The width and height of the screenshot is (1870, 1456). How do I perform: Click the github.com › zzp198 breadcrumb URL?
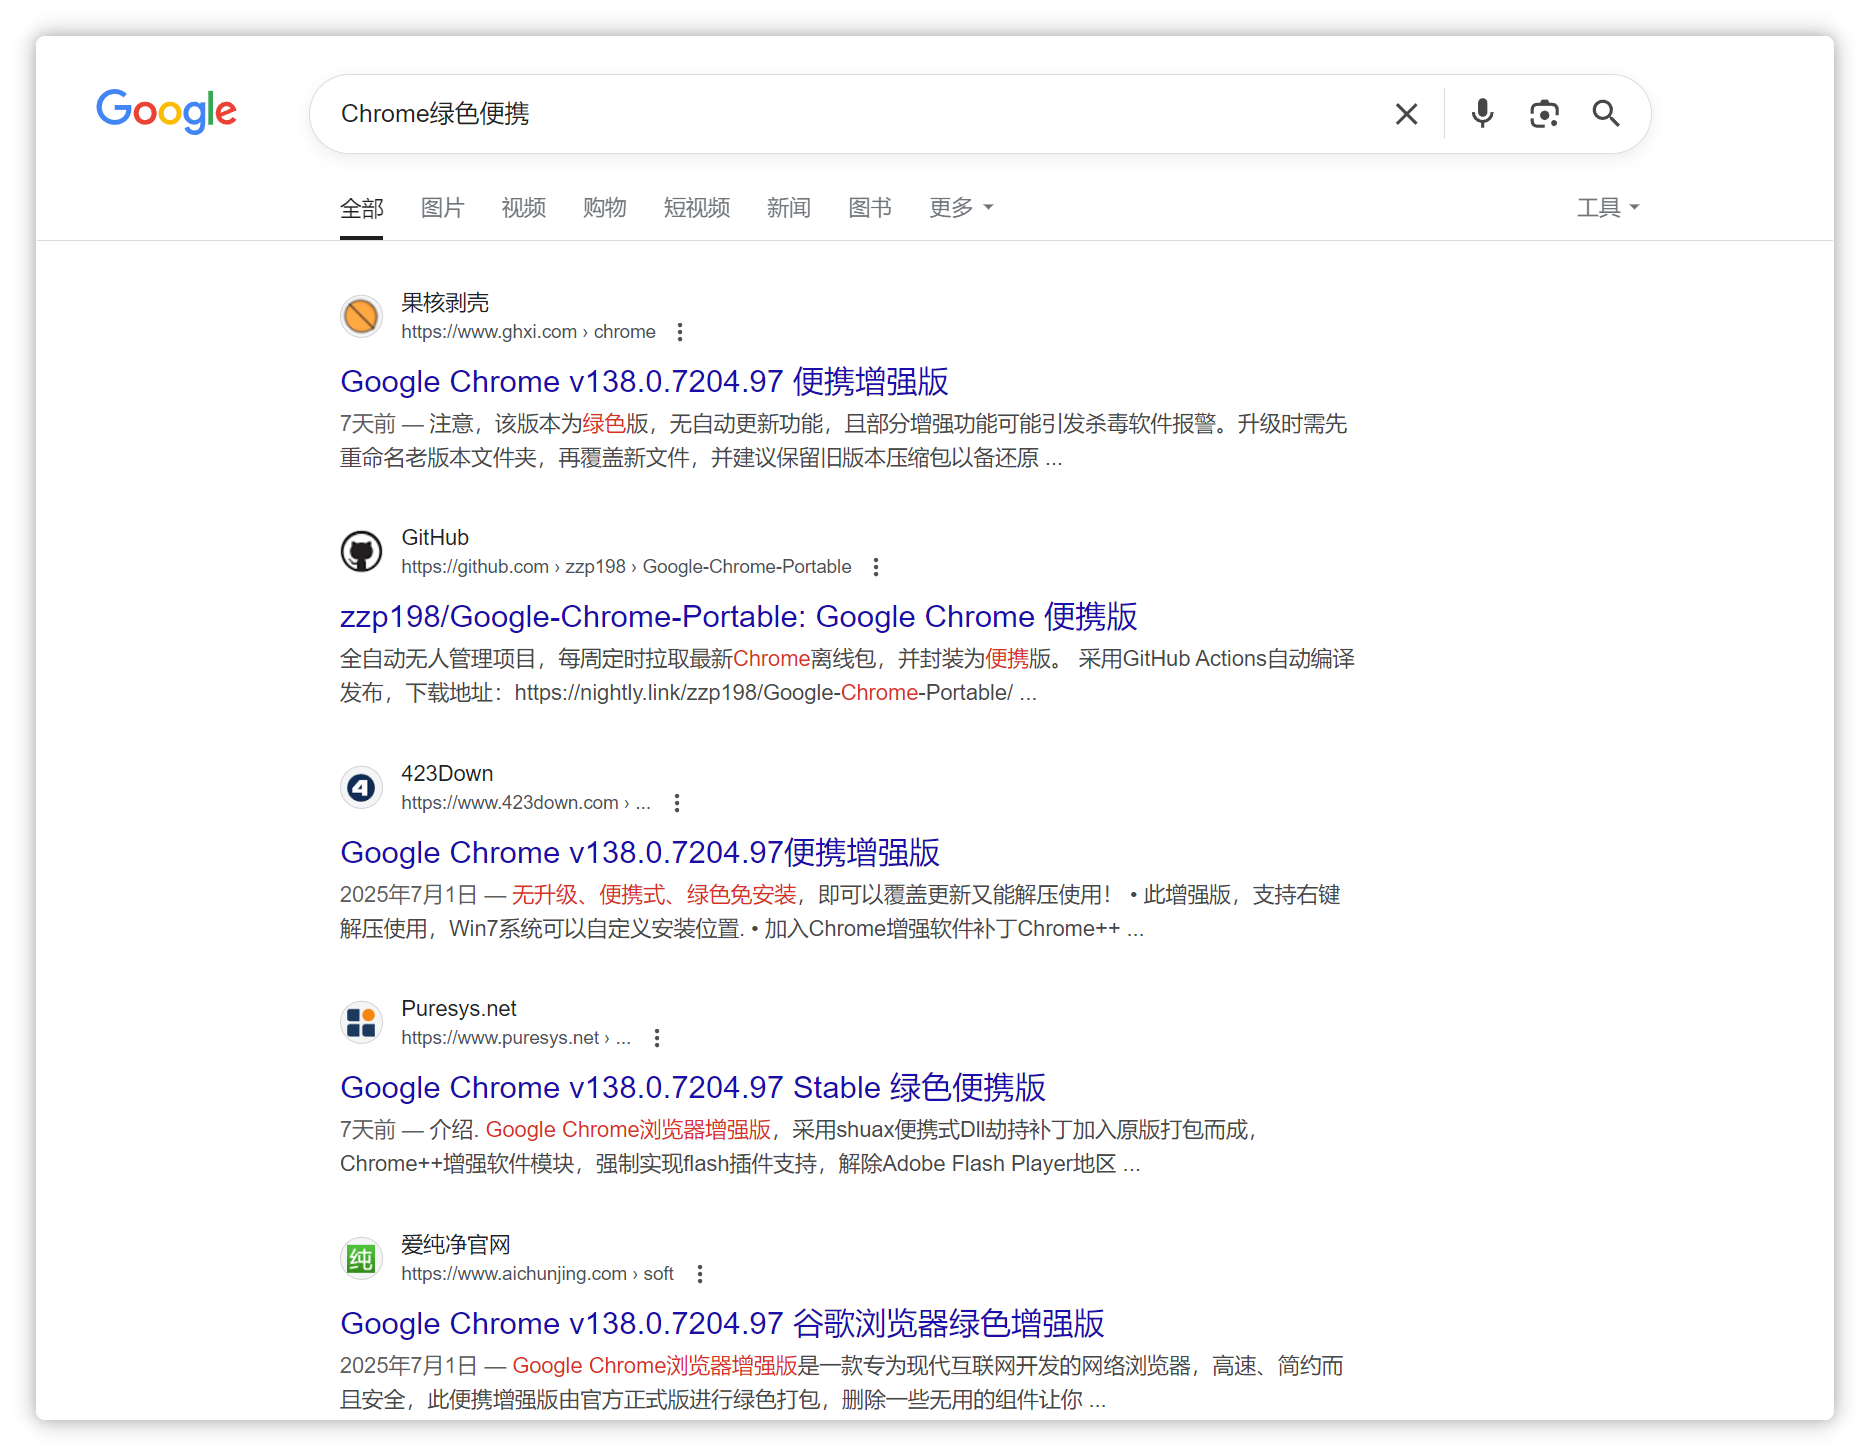tap(626, 567)
